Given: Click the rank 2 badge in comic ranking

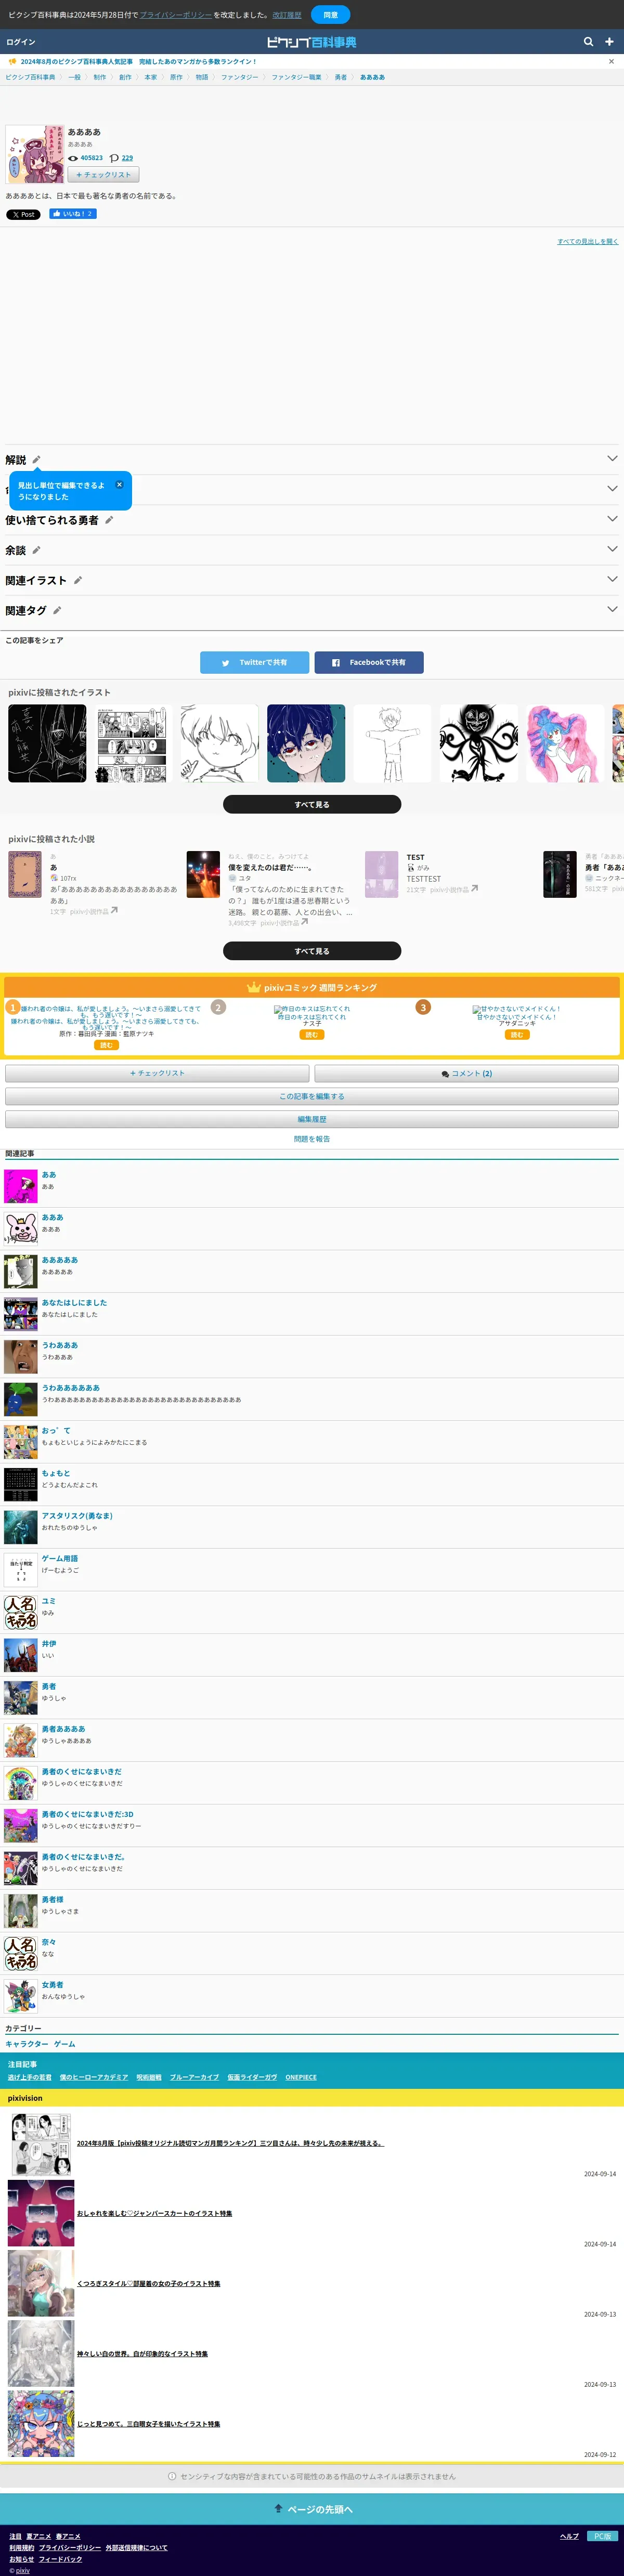Looking at the screenshot, I should click(218, 1007).
